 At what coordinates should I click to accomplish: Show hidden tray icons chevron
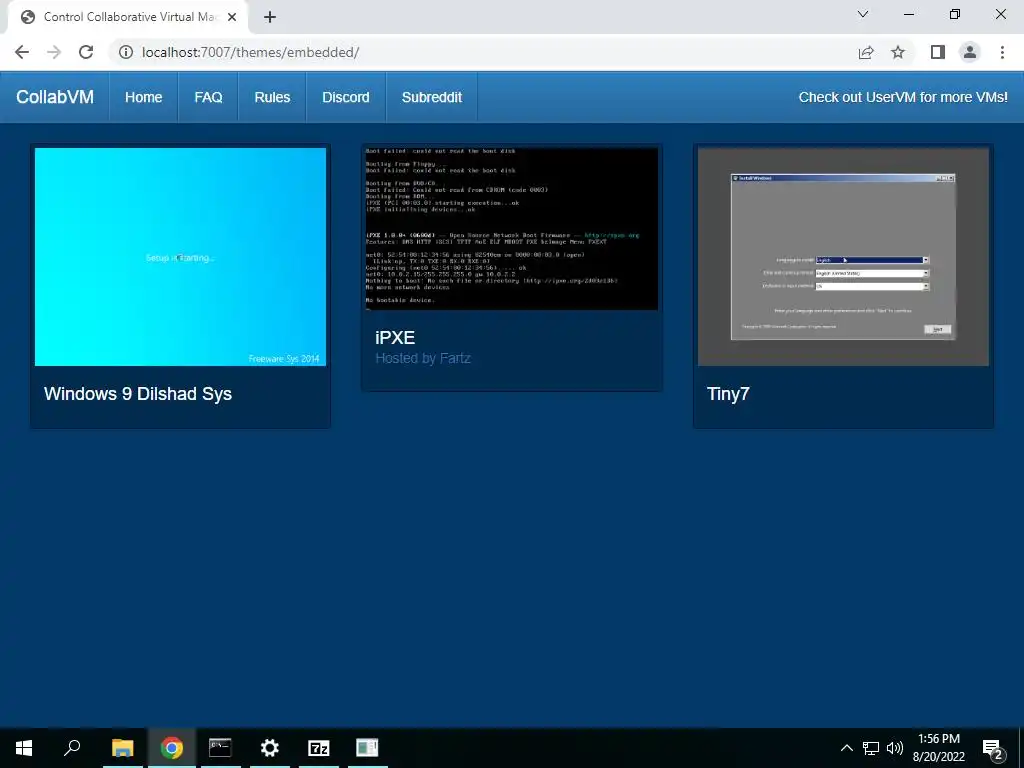pyautogui.click(x=846, y=748)
